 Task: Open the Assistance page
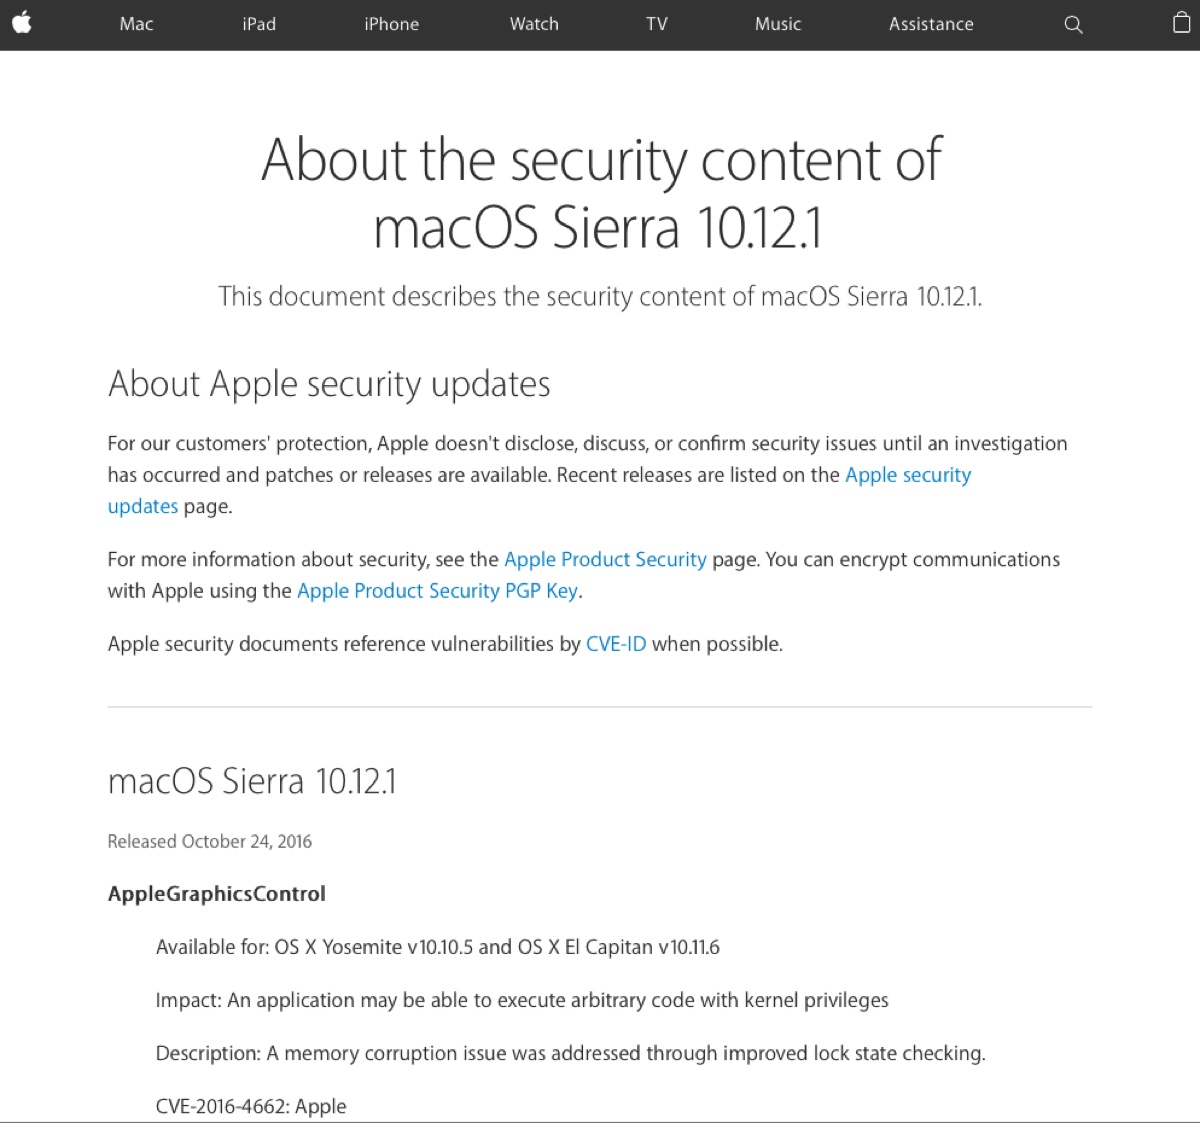pyautogui.click(x=930, y=24)
